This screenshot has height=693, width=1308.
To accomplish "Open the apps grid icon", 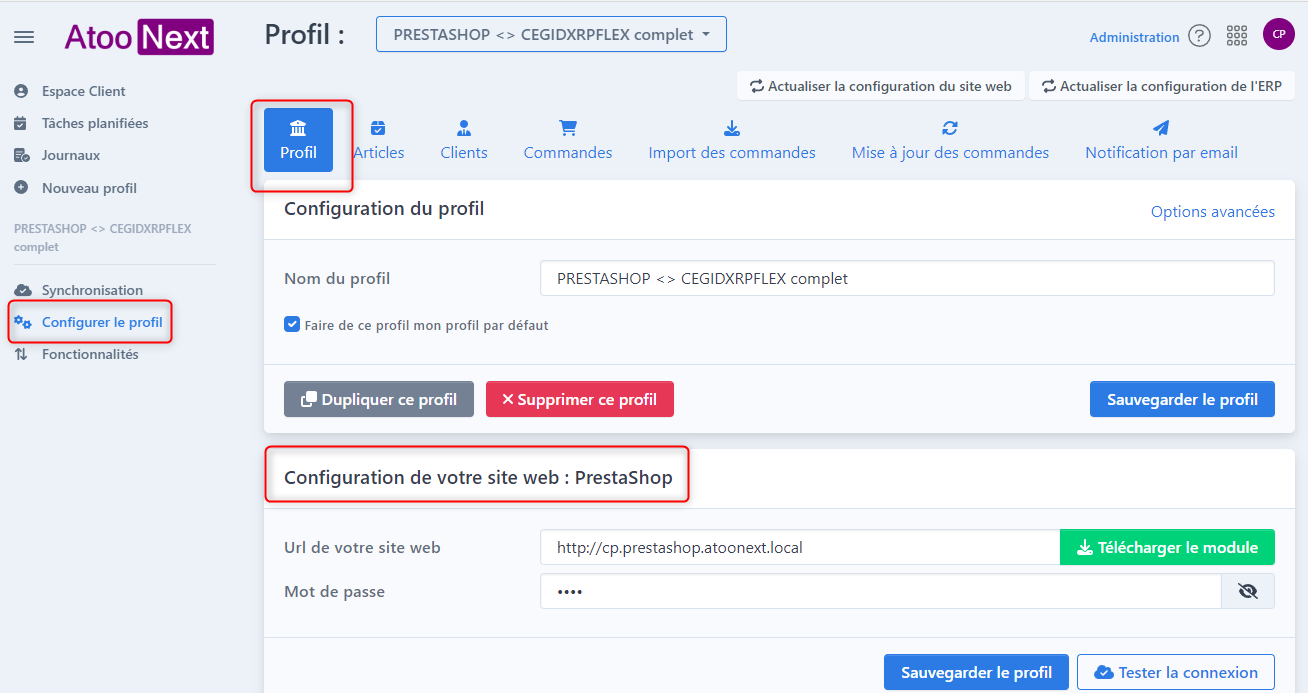I will [x=1237, y=36].
